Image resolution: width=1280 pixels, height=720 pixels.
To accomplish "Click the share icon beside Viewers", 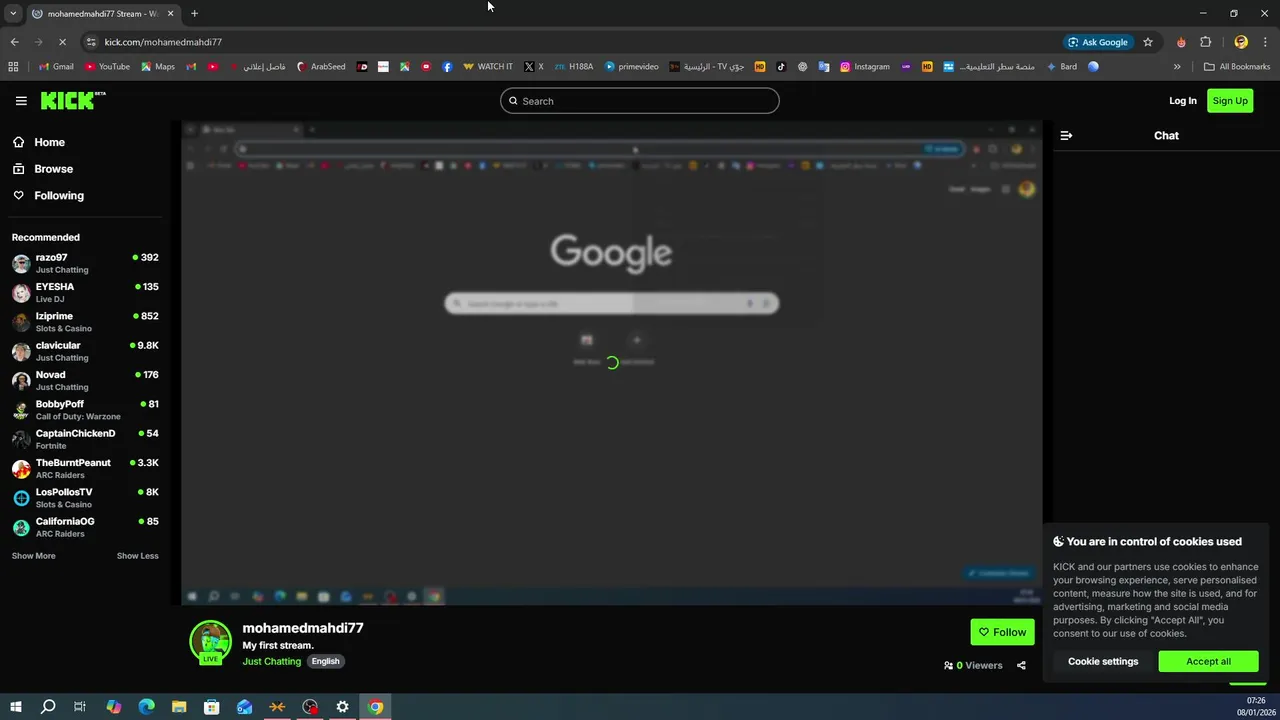I will [x=1021, y=665].
